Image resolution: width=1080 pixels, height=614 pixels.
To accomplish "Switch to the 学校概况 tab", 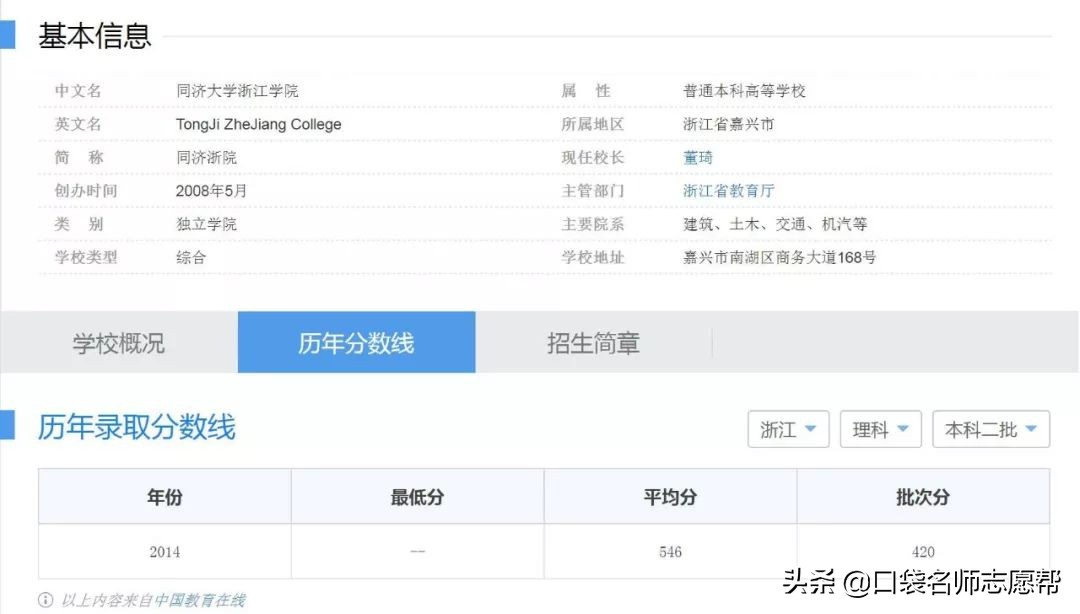I will click(x=118, y=341).
